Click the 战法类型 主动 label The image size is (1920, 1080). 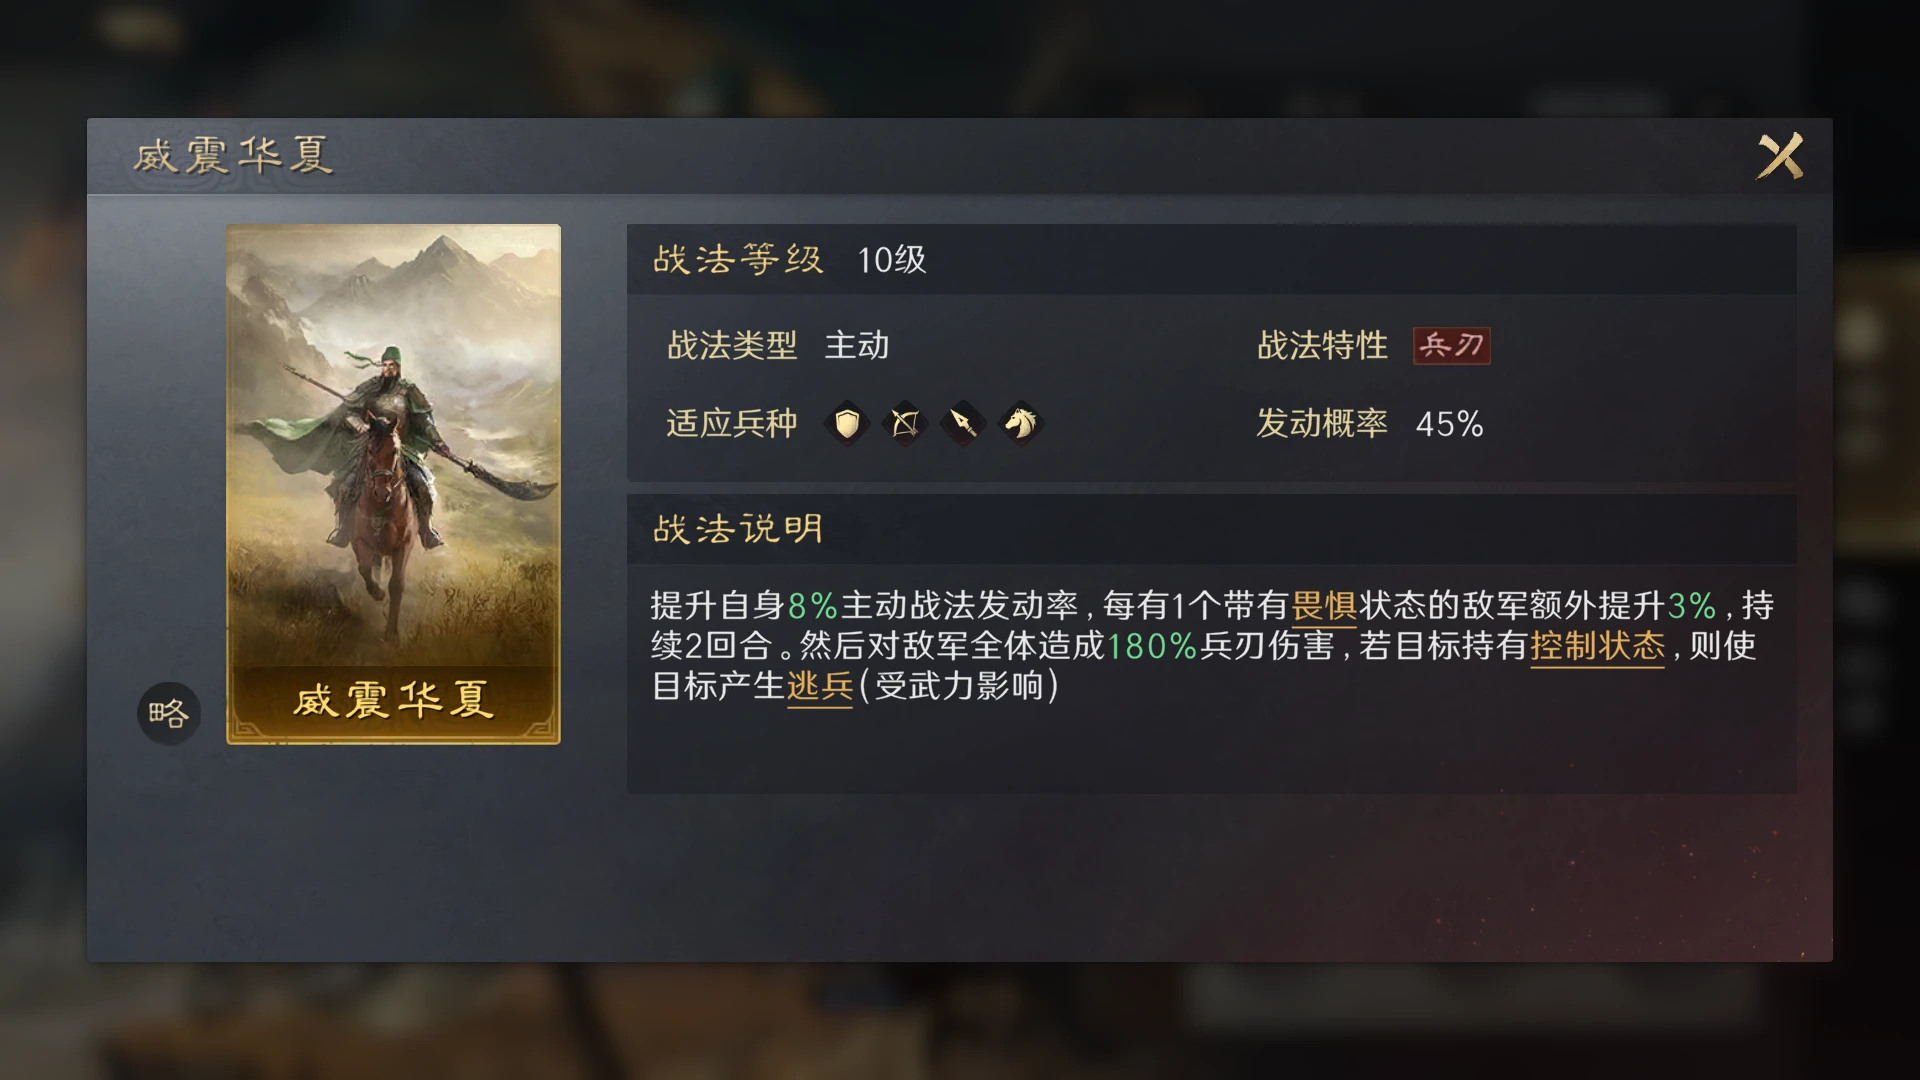(x=778, y=346)
